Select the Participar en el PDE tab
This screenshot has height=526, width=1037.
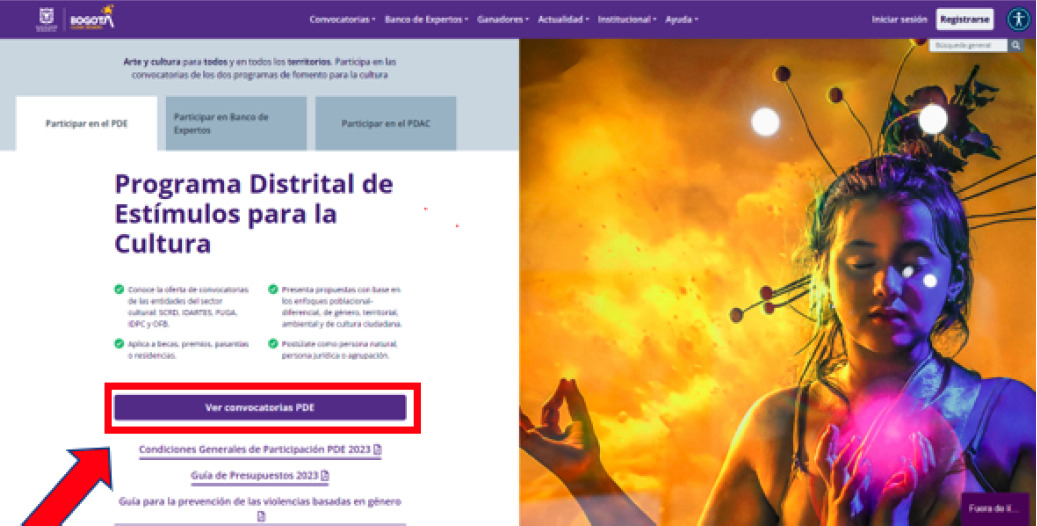click(x=87, y=124)
